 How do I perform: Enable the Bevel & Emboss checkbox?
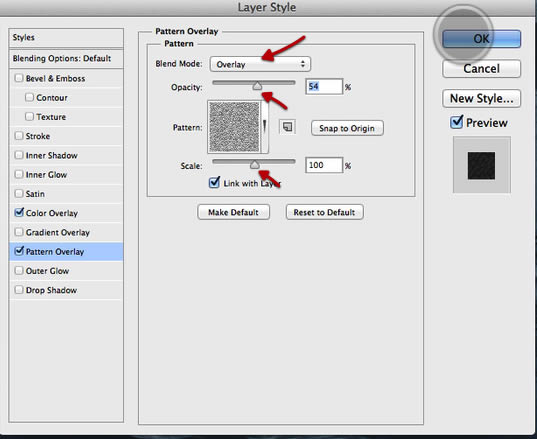click(x=19, y=78)
